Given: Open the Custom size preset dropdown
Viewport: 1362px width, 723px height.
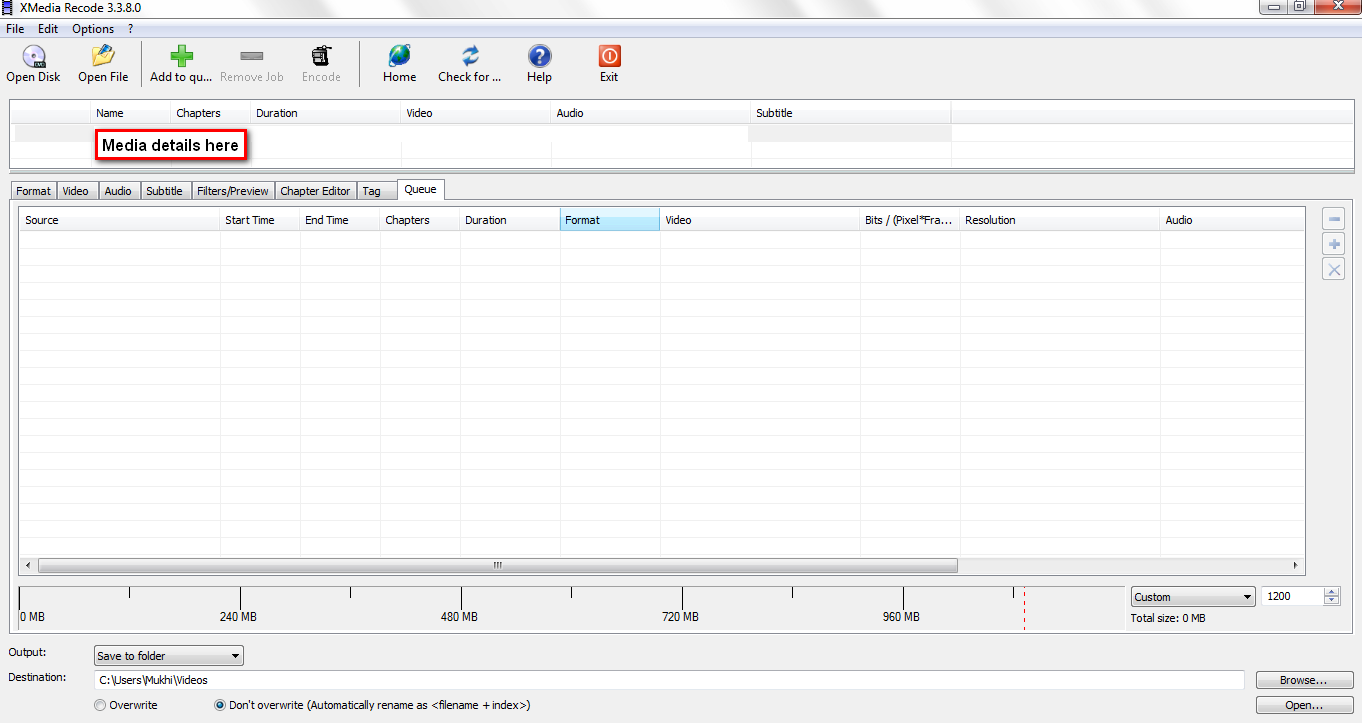Looking at the screenshot, I should 1193,597.
